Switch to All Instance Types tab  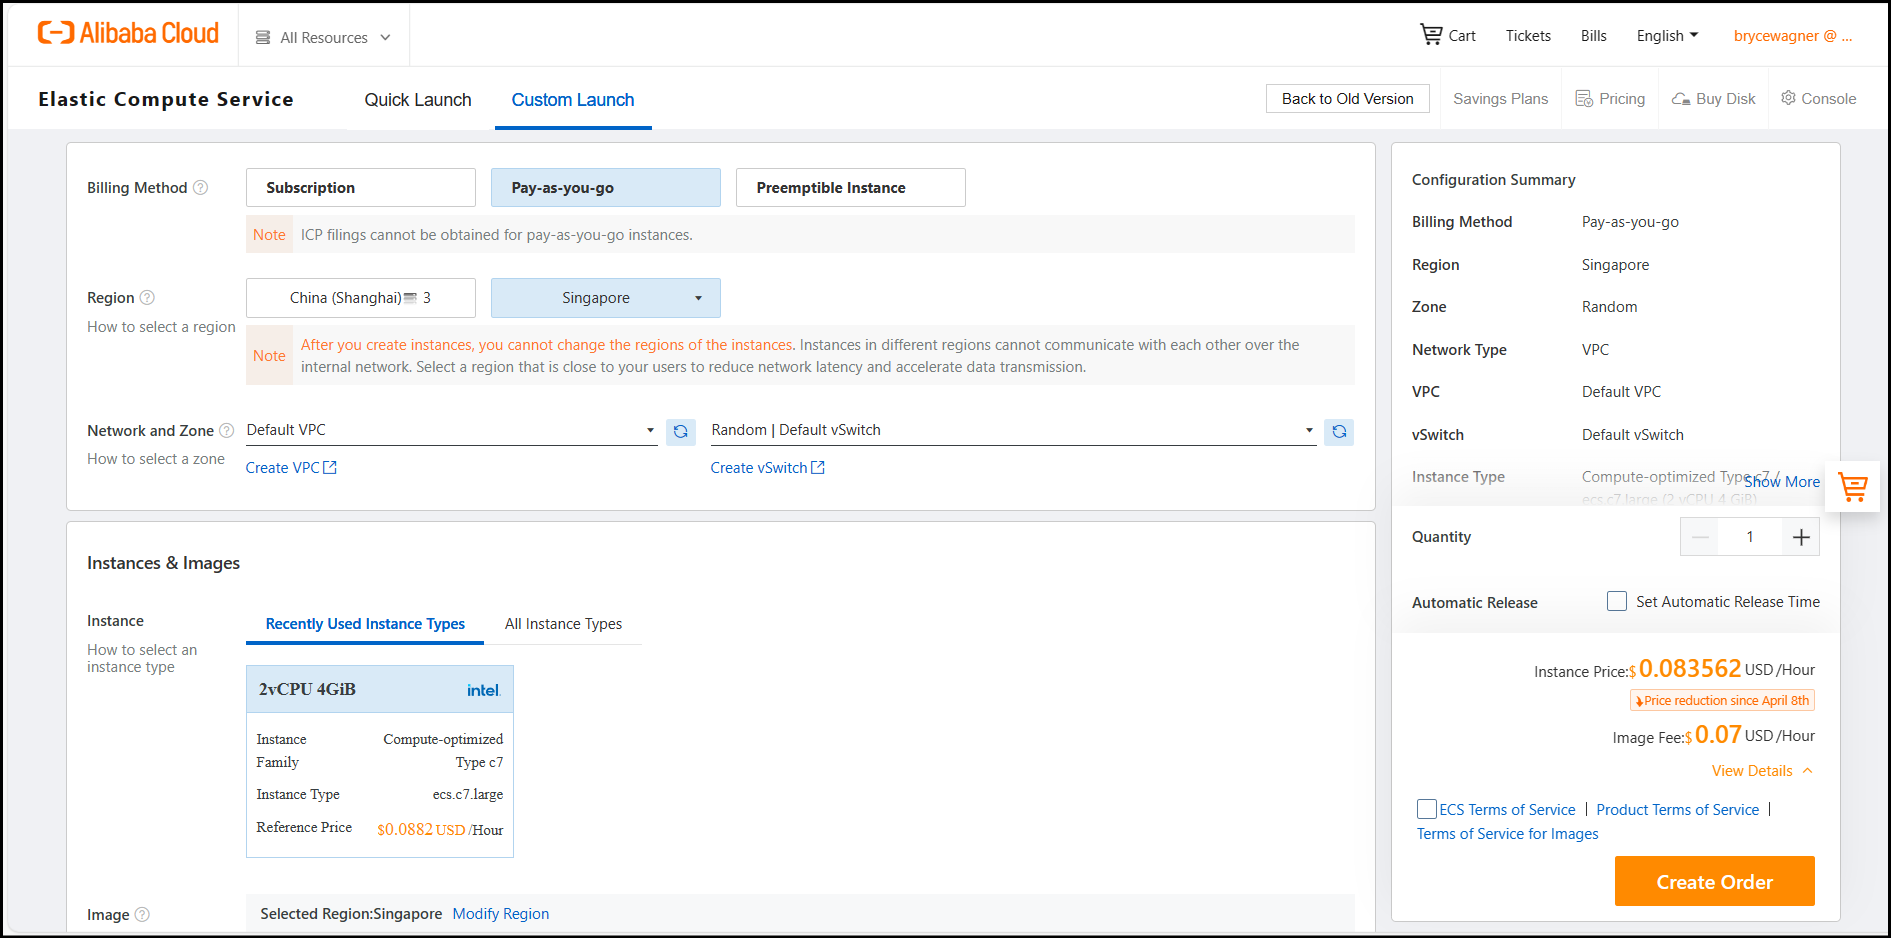click(563, 624)
